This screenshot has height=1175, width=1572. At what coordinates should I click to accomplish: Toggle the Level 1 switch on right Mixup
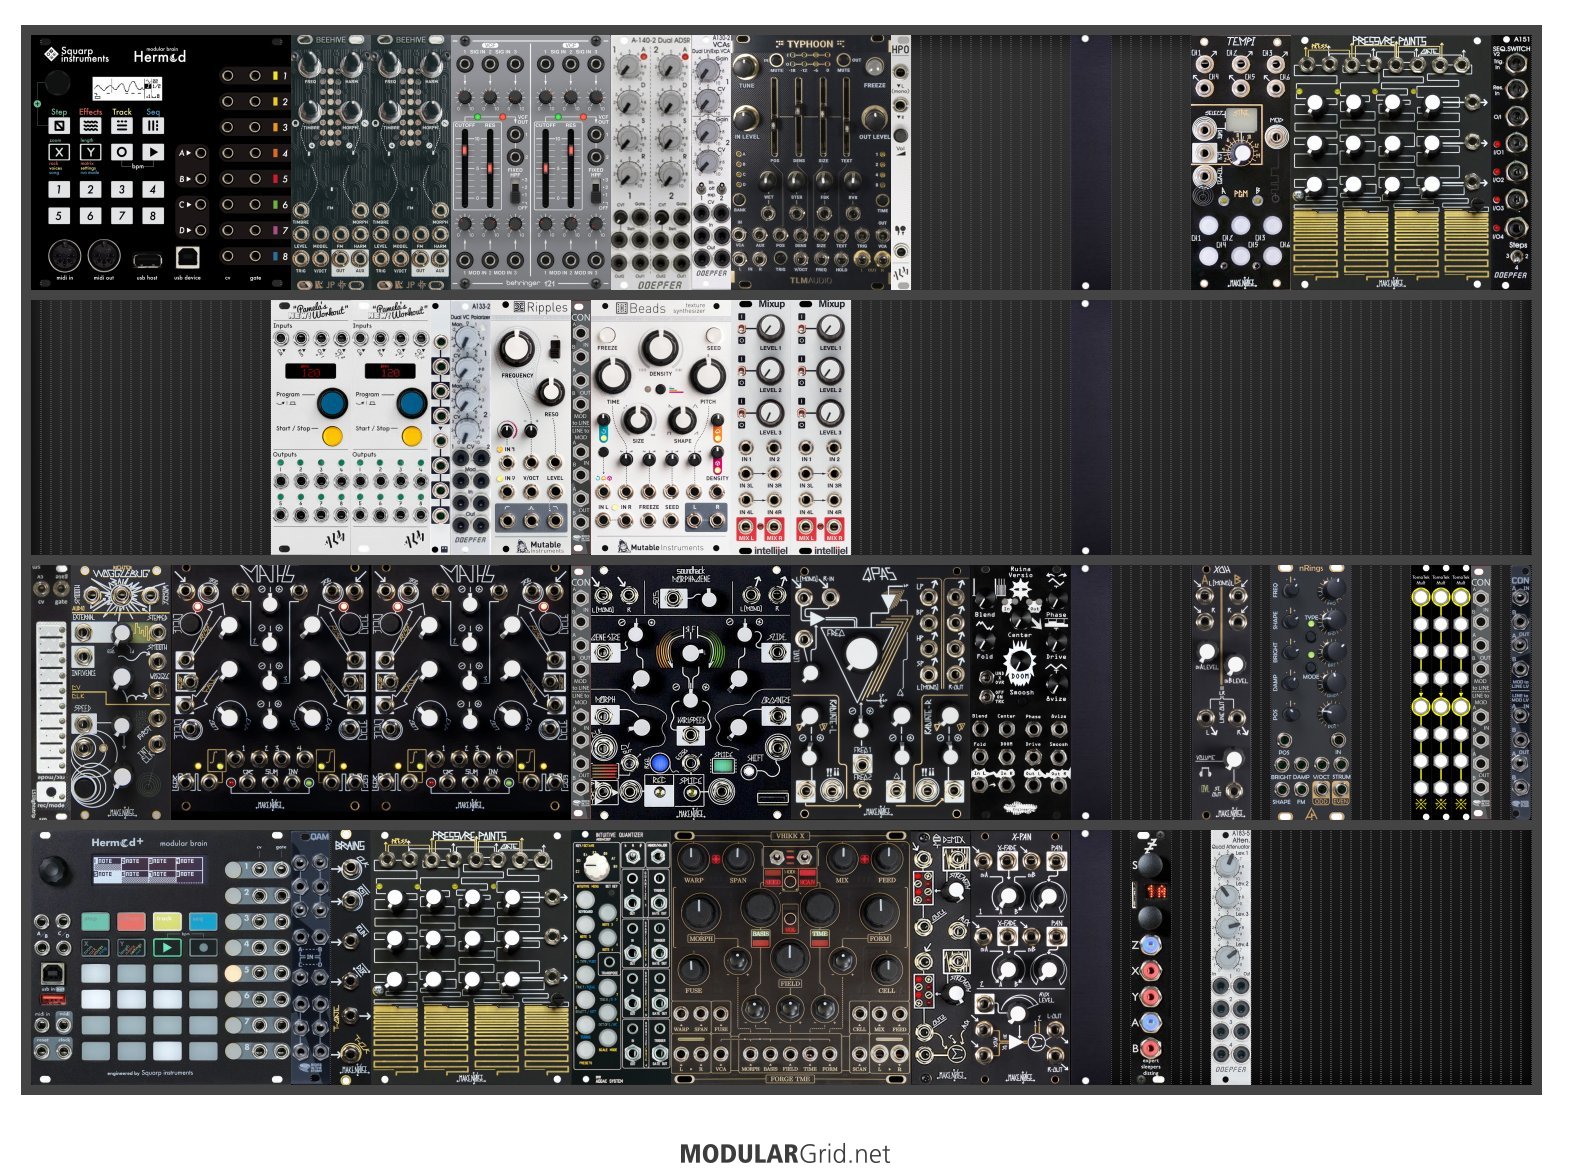[x=803, y=327]
